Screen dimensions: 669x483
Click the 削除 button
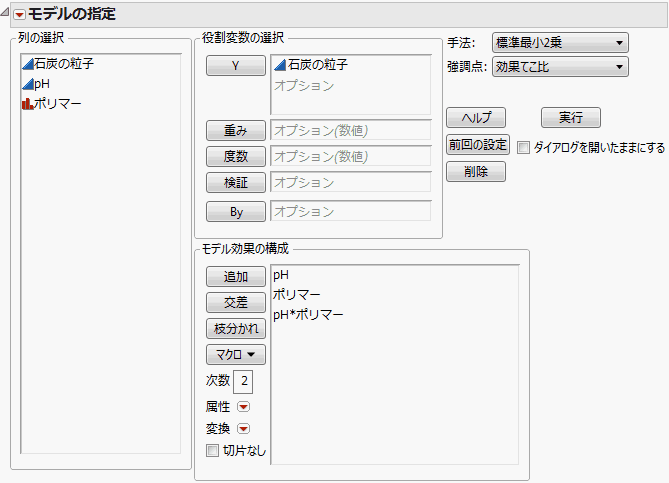(x=476, y=172)
